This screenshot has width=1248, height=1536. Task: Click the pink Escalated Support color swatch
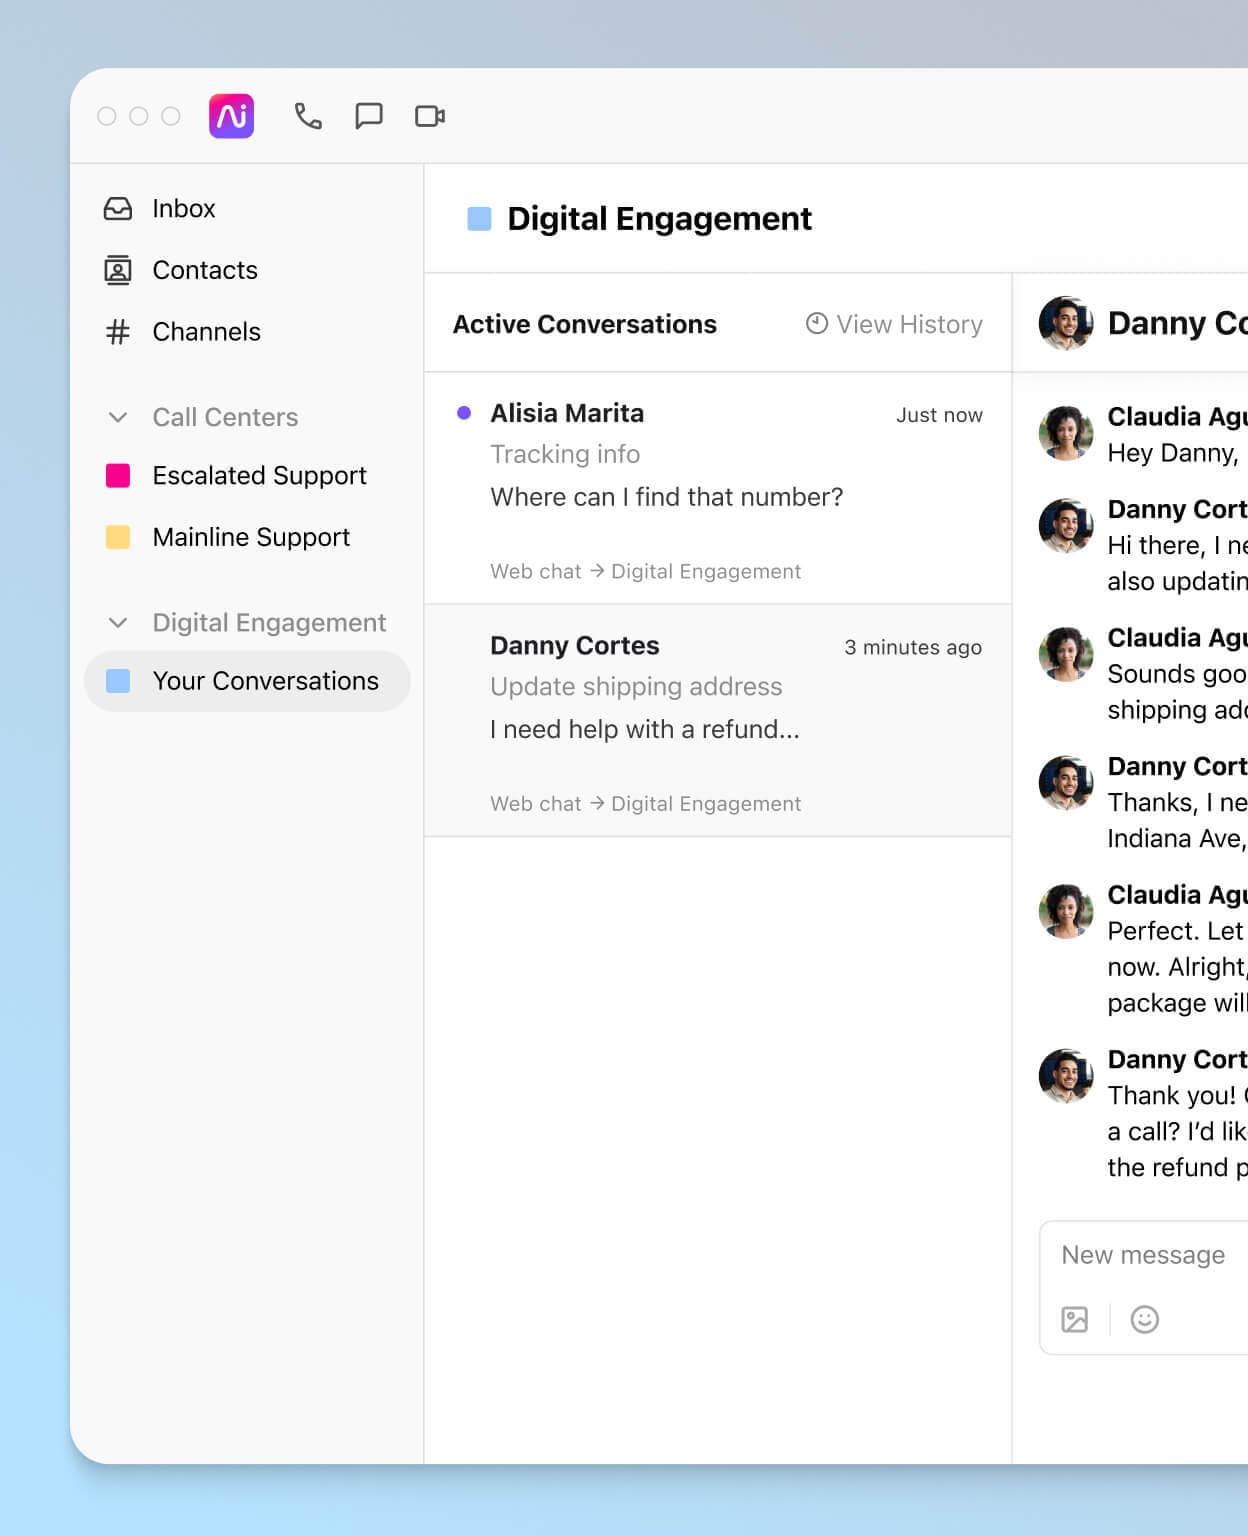tap(117, 475)
